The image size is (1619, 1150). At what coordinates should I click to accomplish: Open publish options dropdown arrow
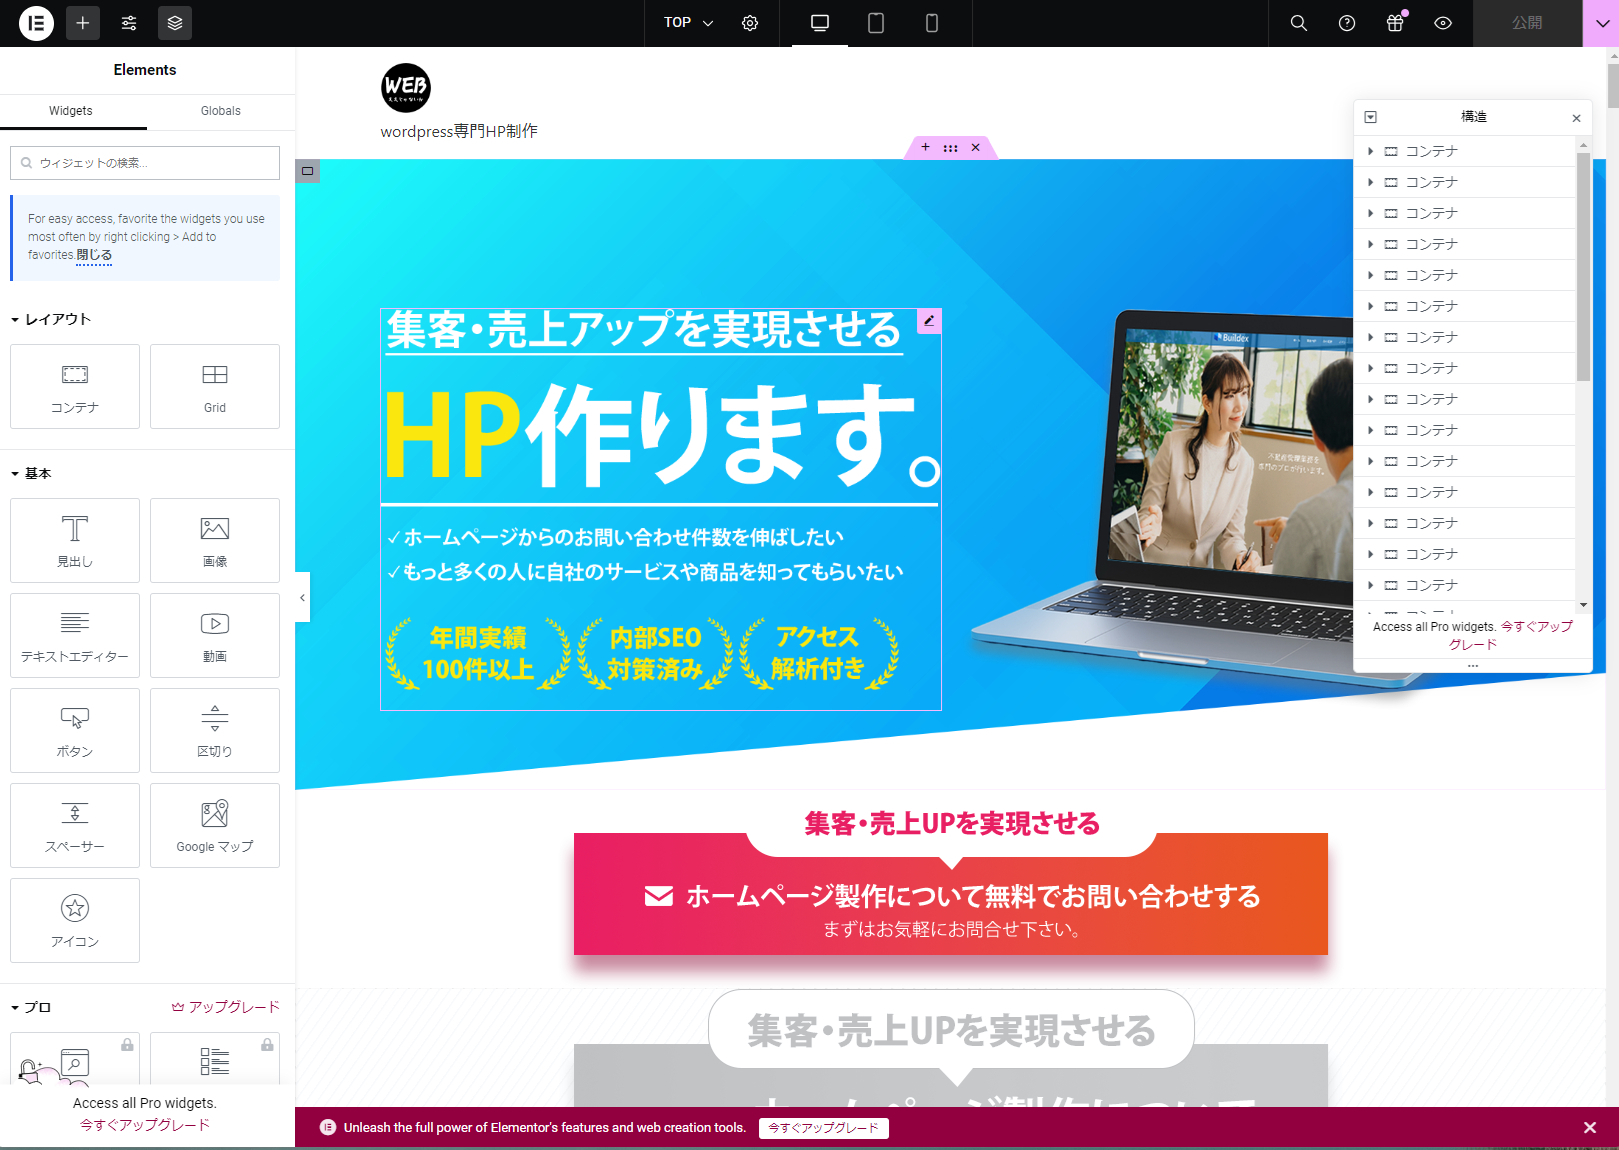pyautogui.click(x=1601, y=23)
